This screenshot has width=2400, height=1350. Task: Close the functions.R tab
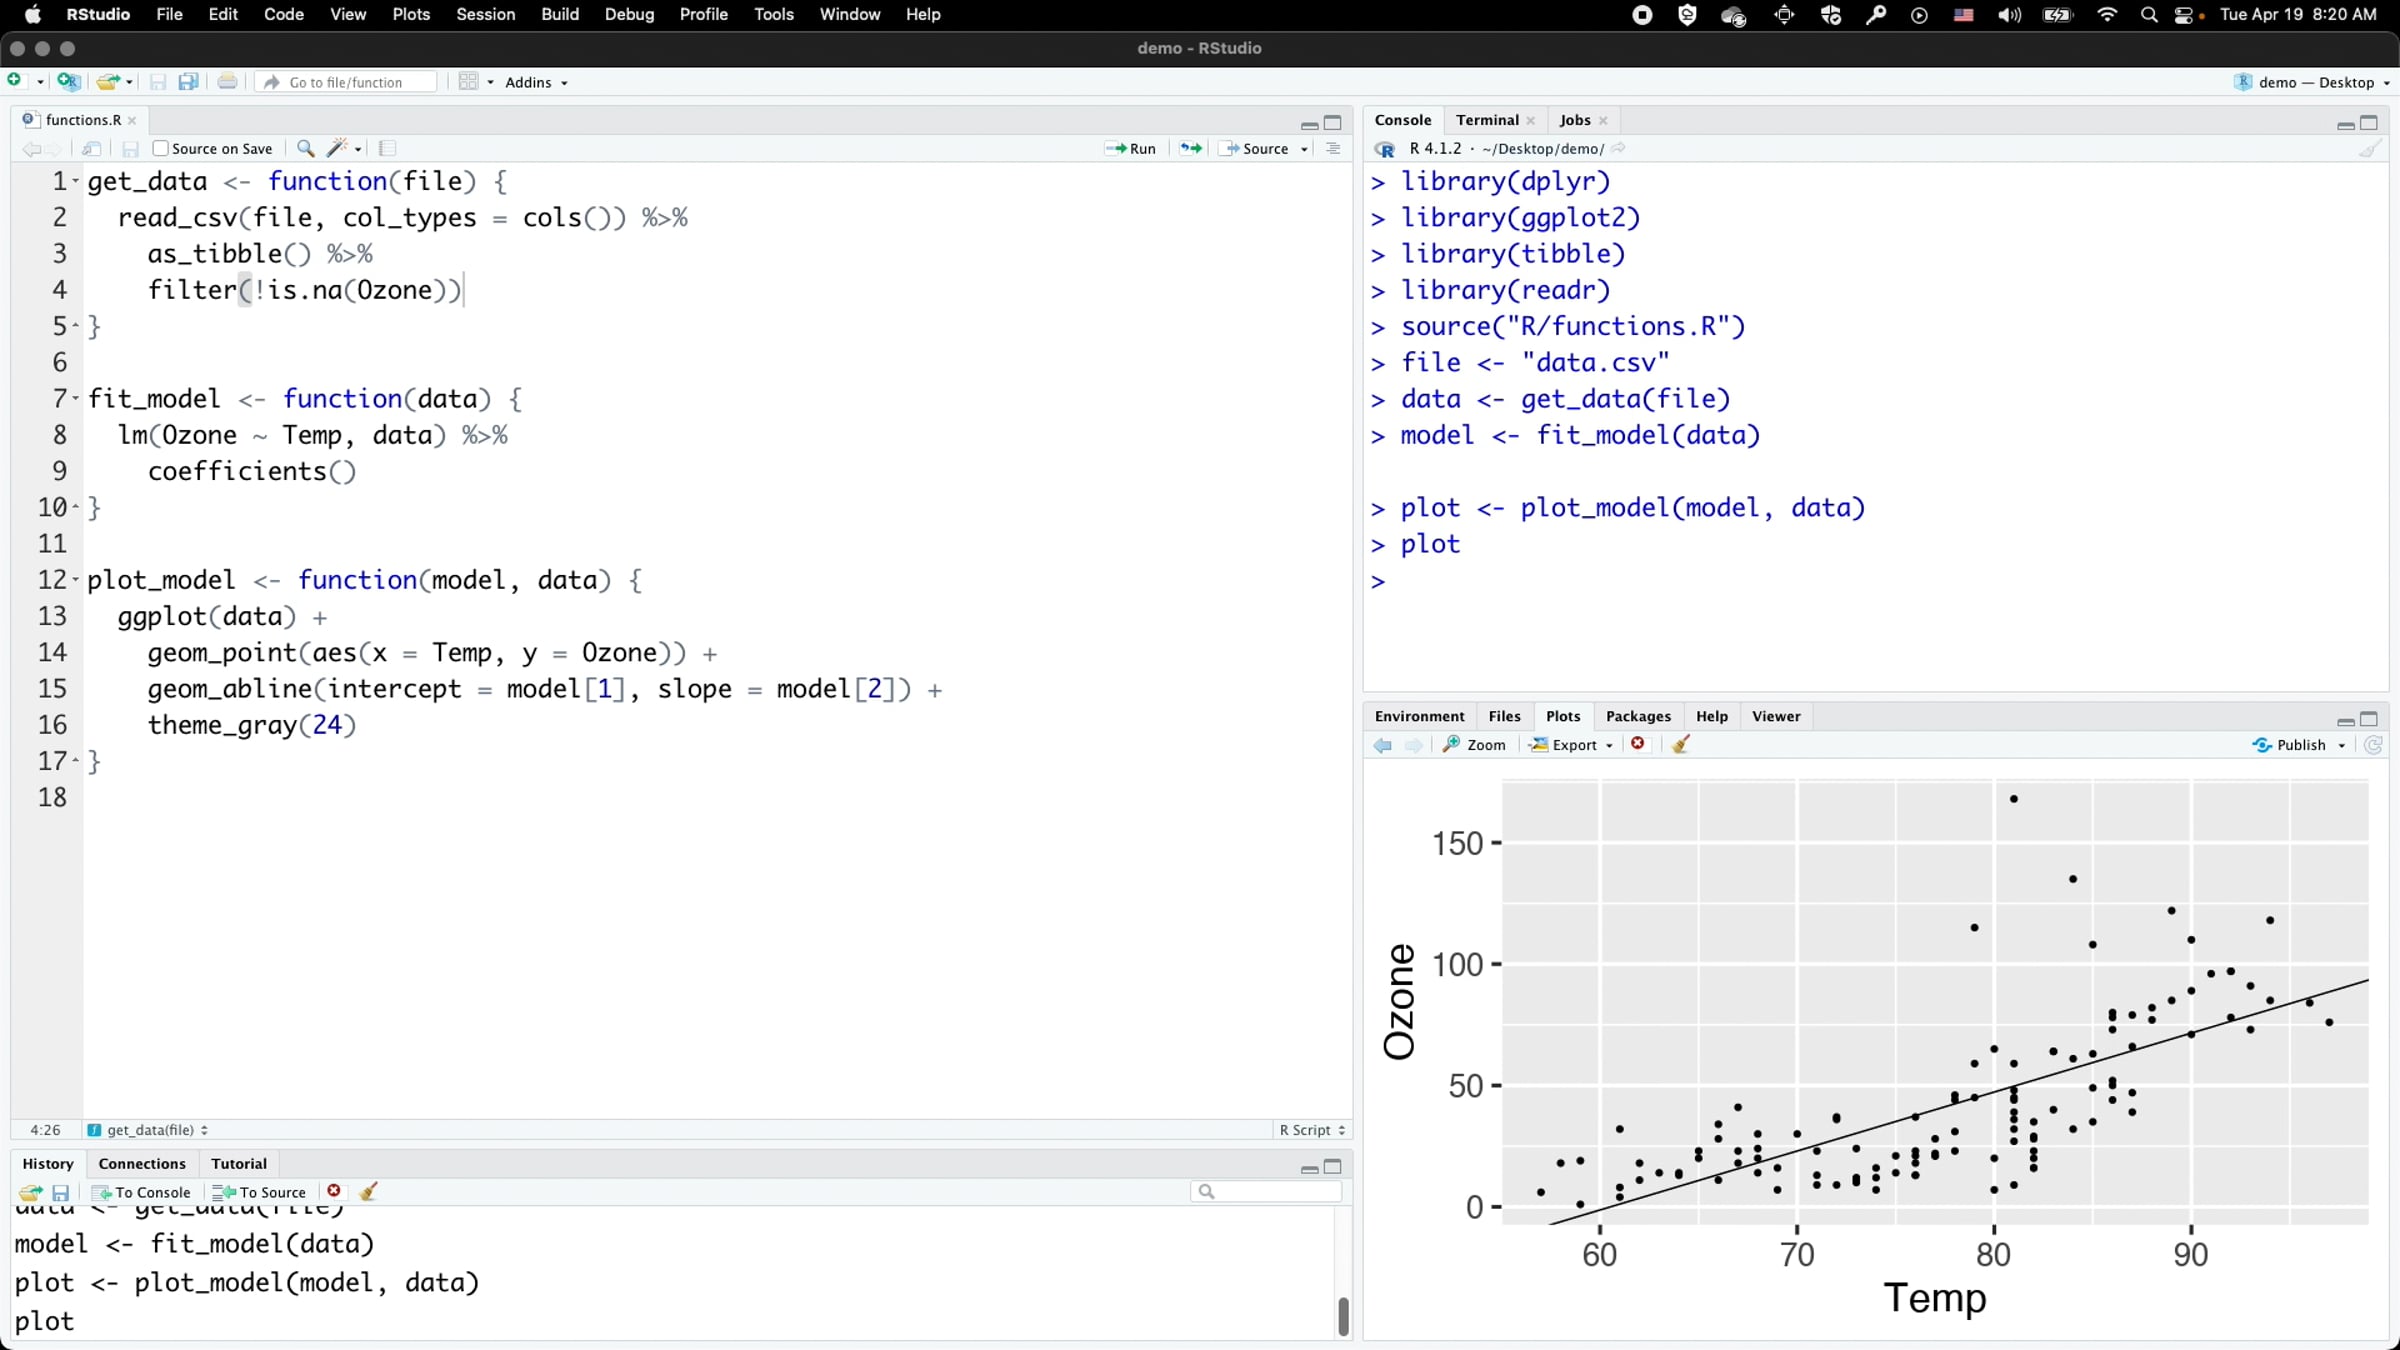[132, 120]
